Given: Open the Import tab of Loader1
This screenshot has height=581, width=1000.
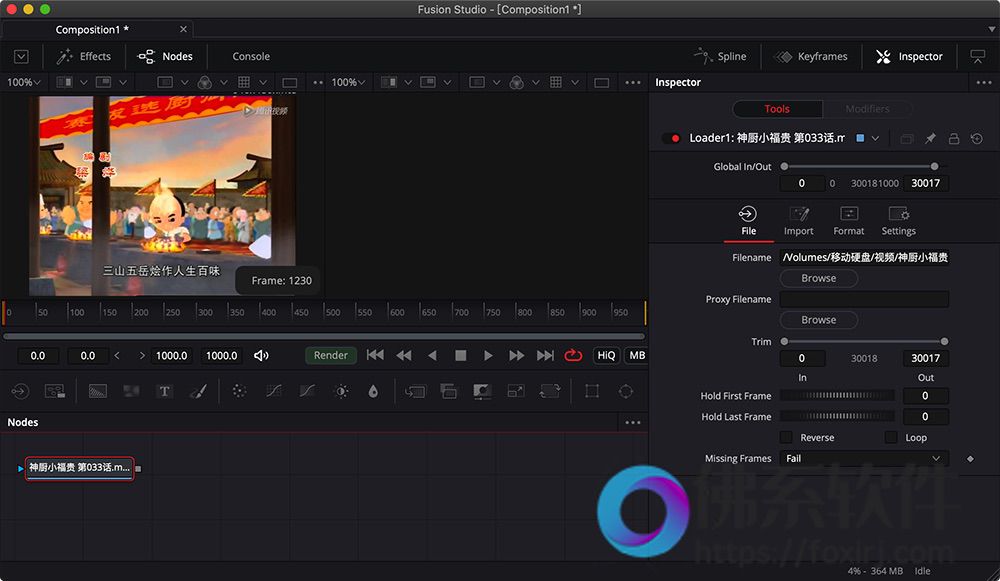Looking at the screenshot, I should [x=798, y=221].
